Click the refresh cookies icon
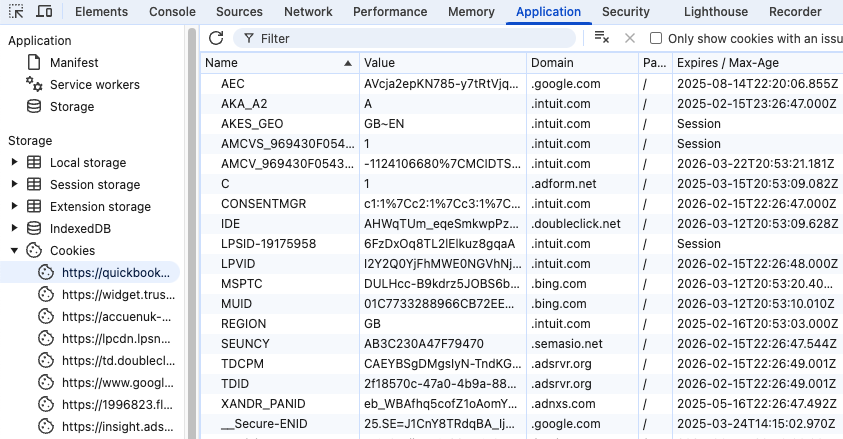The width and height of the screenshot is (843, 439). 216,38
